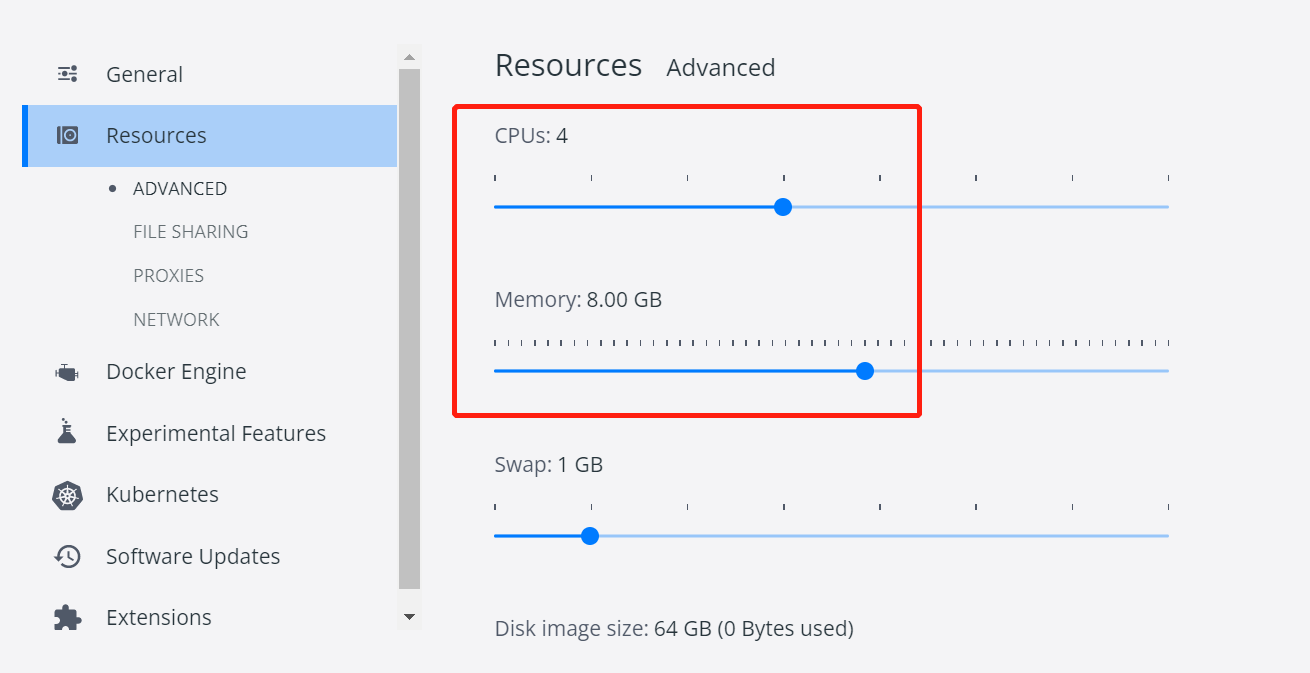Viewport: 1310px width, 673px height.
Task: Click the Software Updates clock icon
Action: (67, 556)
